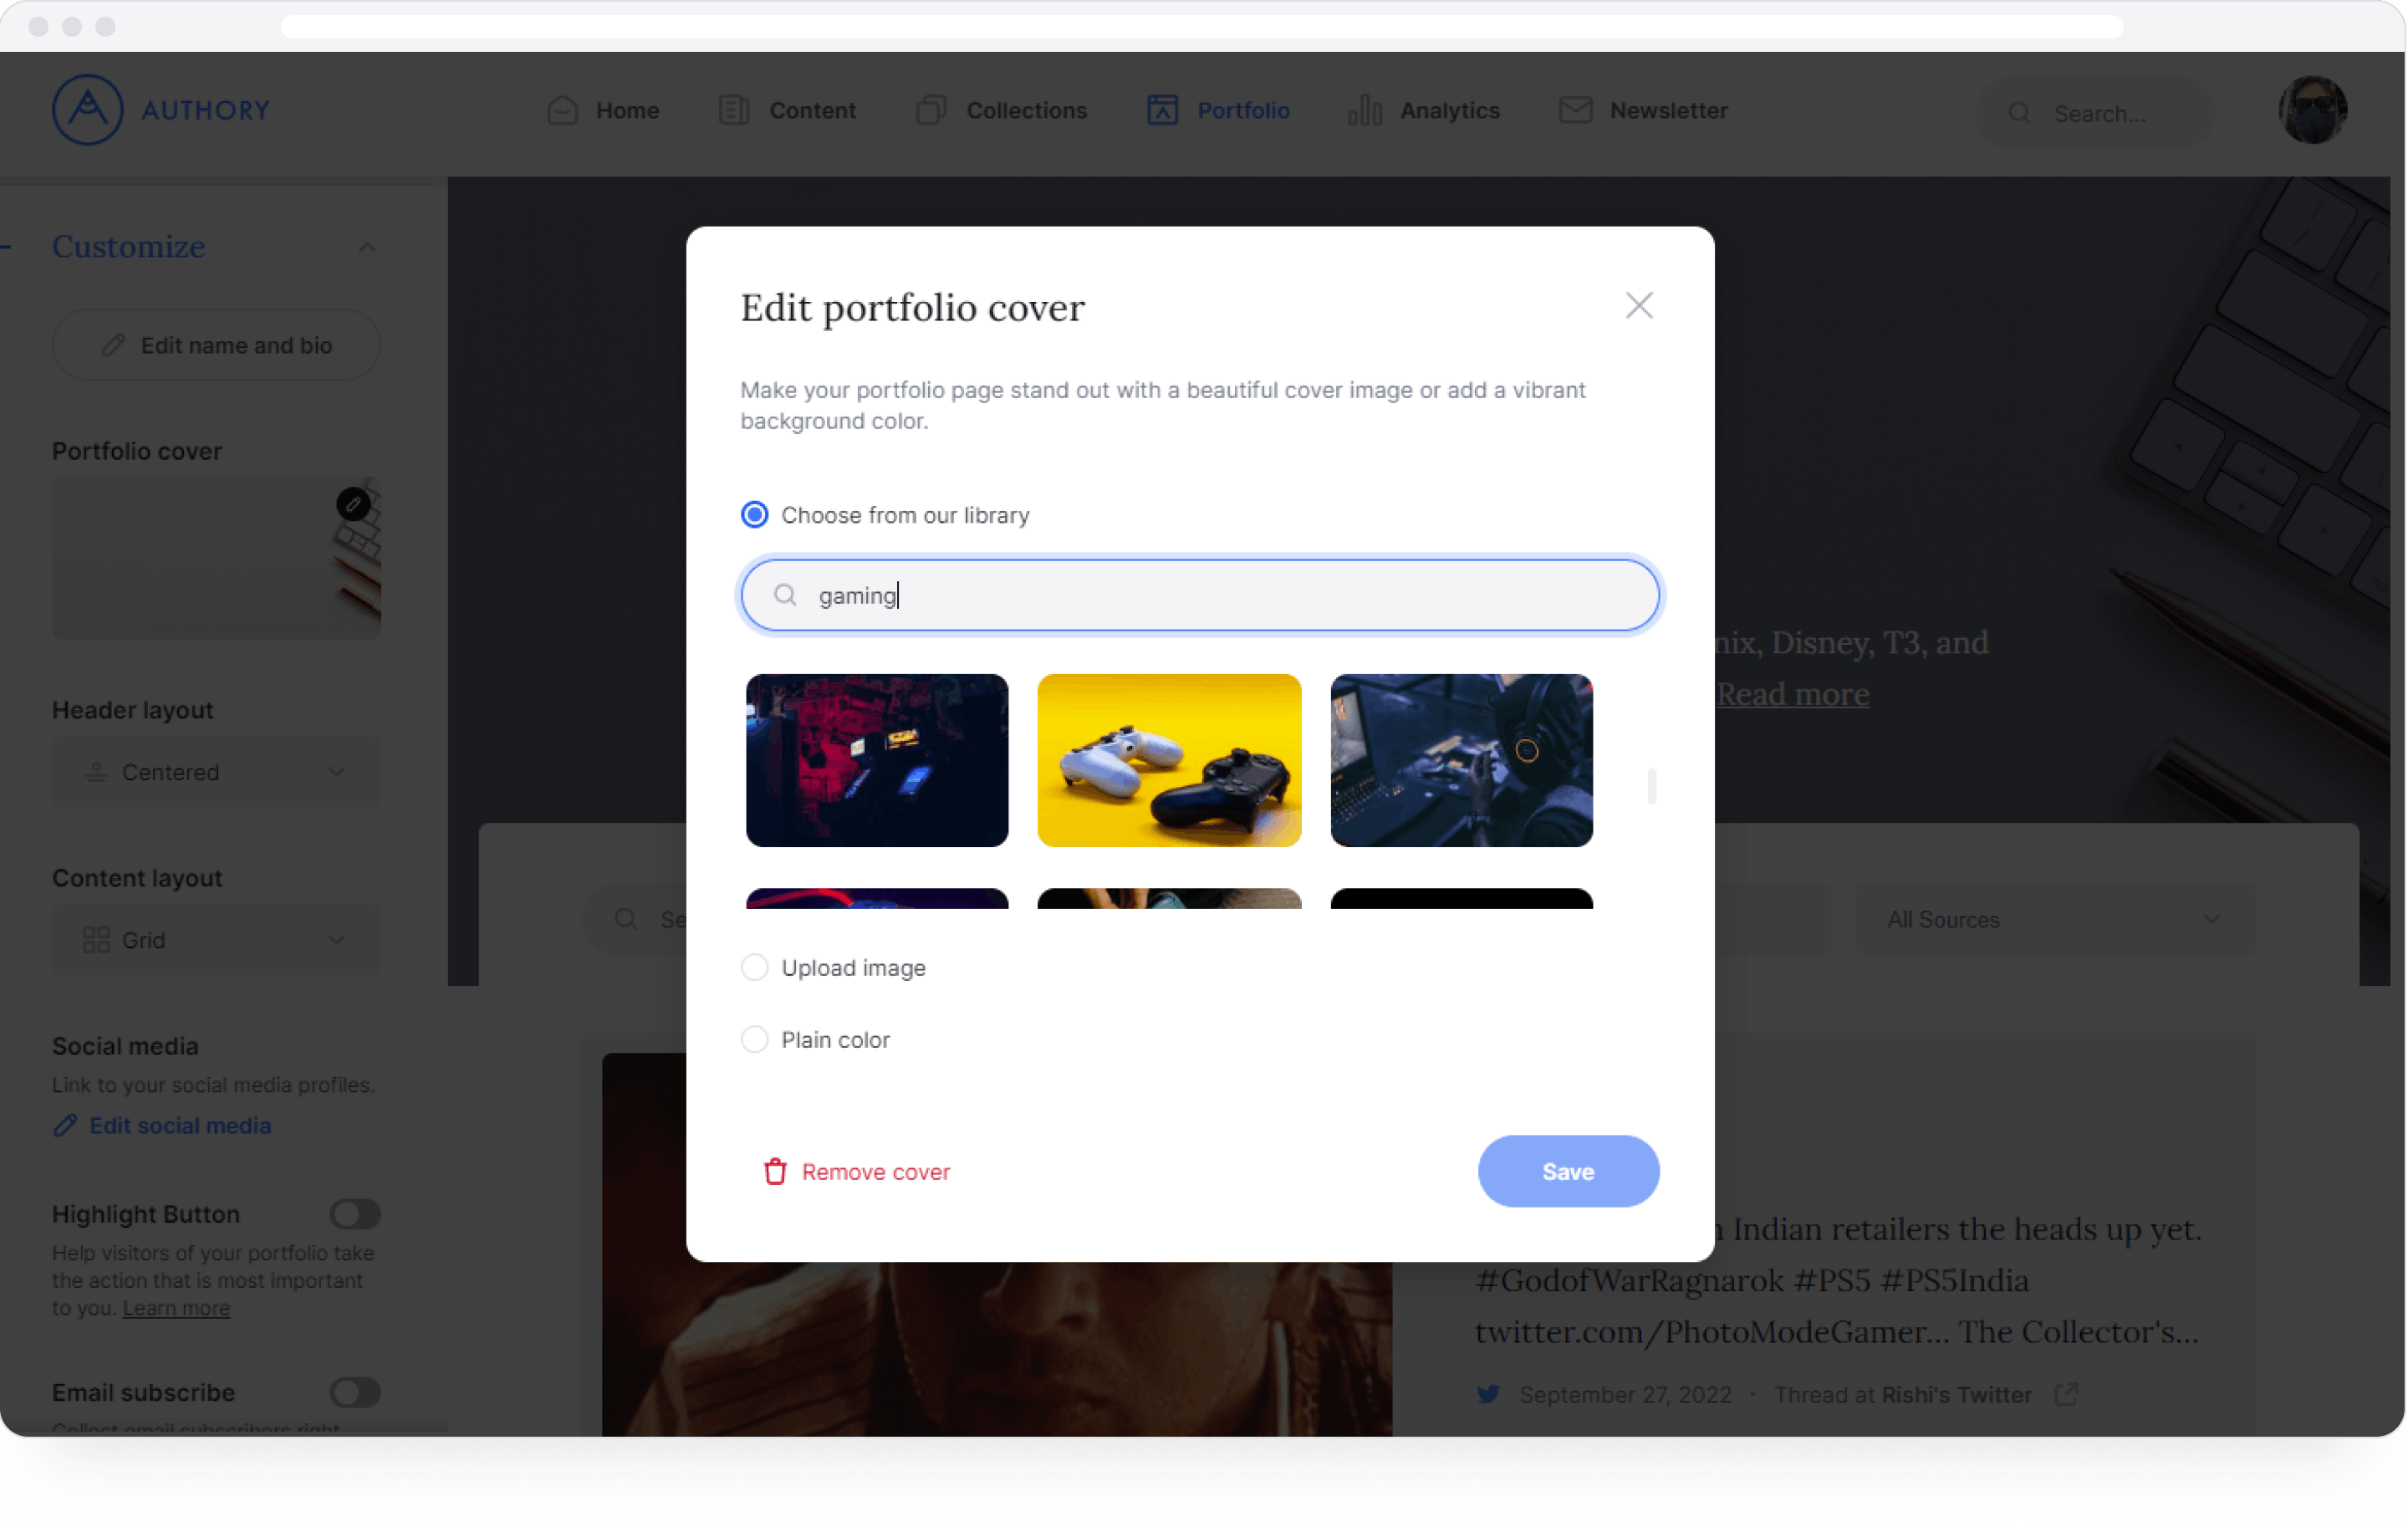Click the Authory home logo icon

click(88, 110)
